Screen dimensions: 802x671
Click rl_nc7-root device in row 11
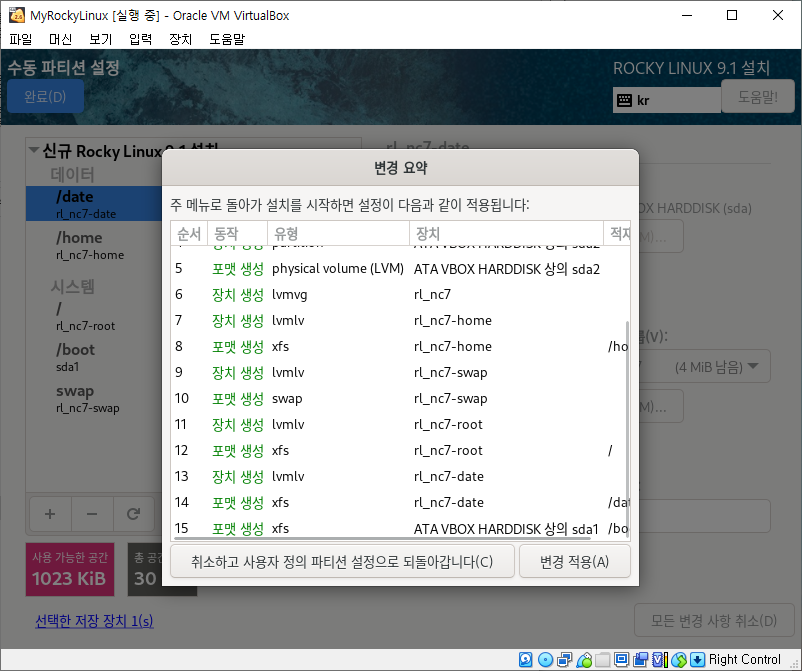448,424
